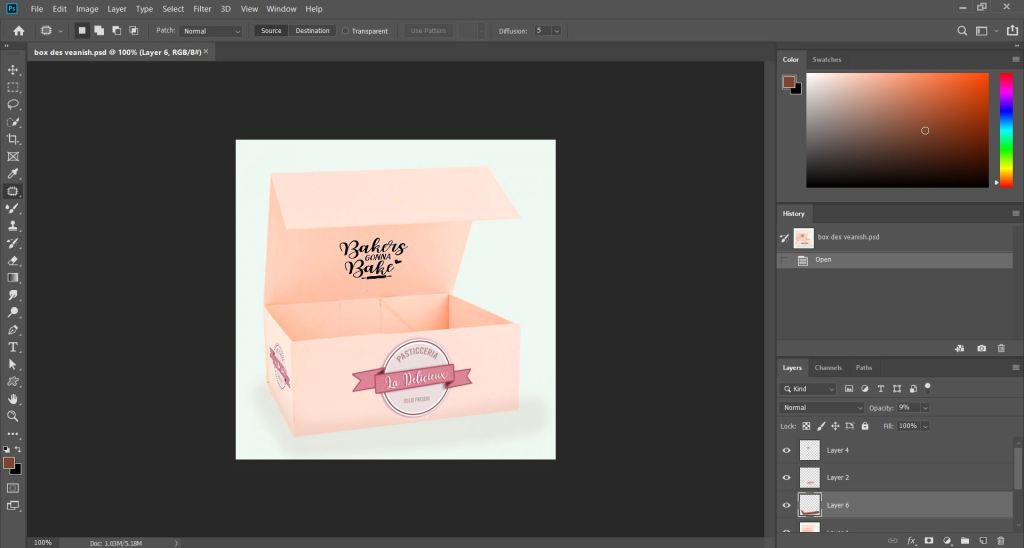Image resolution: width=1024 pixels, height=548 pixels.
Task: Create new snapshot with History camera icon
Action: [x=981, y=348]
